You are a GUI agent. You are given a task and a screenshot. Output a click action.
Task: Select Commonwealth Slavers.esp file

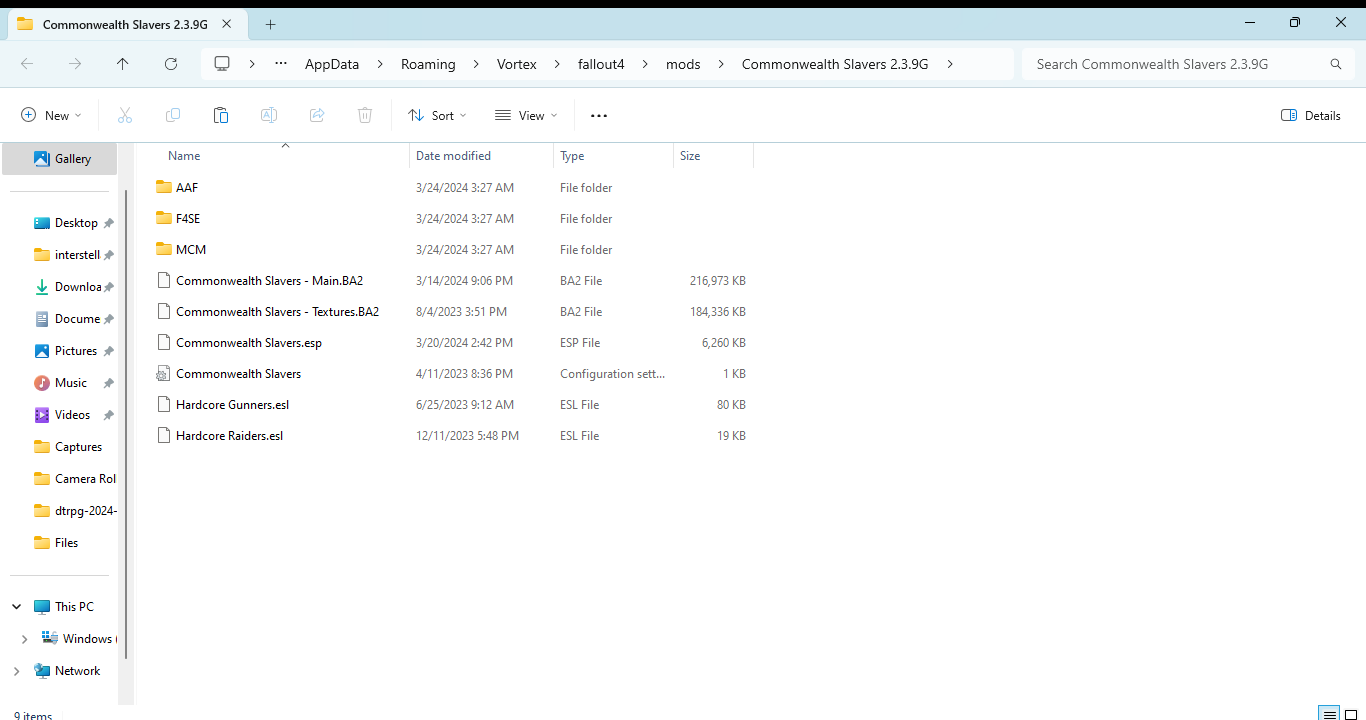249,343
